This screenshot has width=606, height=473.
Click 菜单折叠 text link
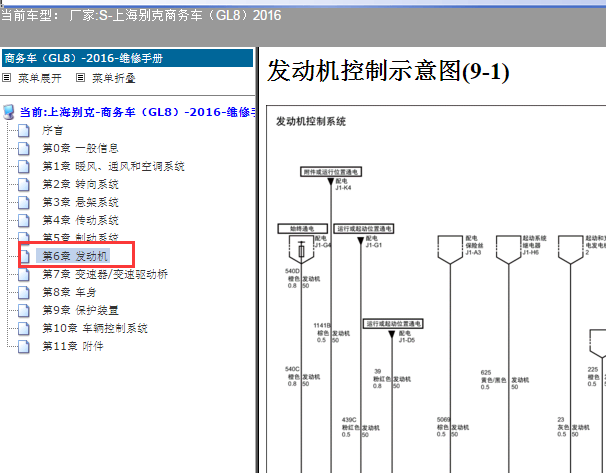[114, 78]
